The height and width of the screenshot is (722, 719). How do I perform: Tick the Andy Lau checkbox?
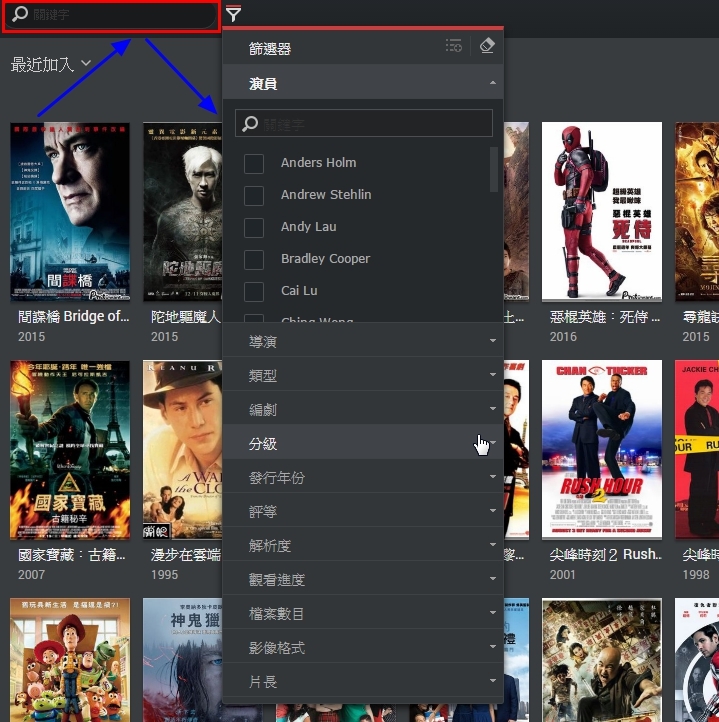pos(254,227)
